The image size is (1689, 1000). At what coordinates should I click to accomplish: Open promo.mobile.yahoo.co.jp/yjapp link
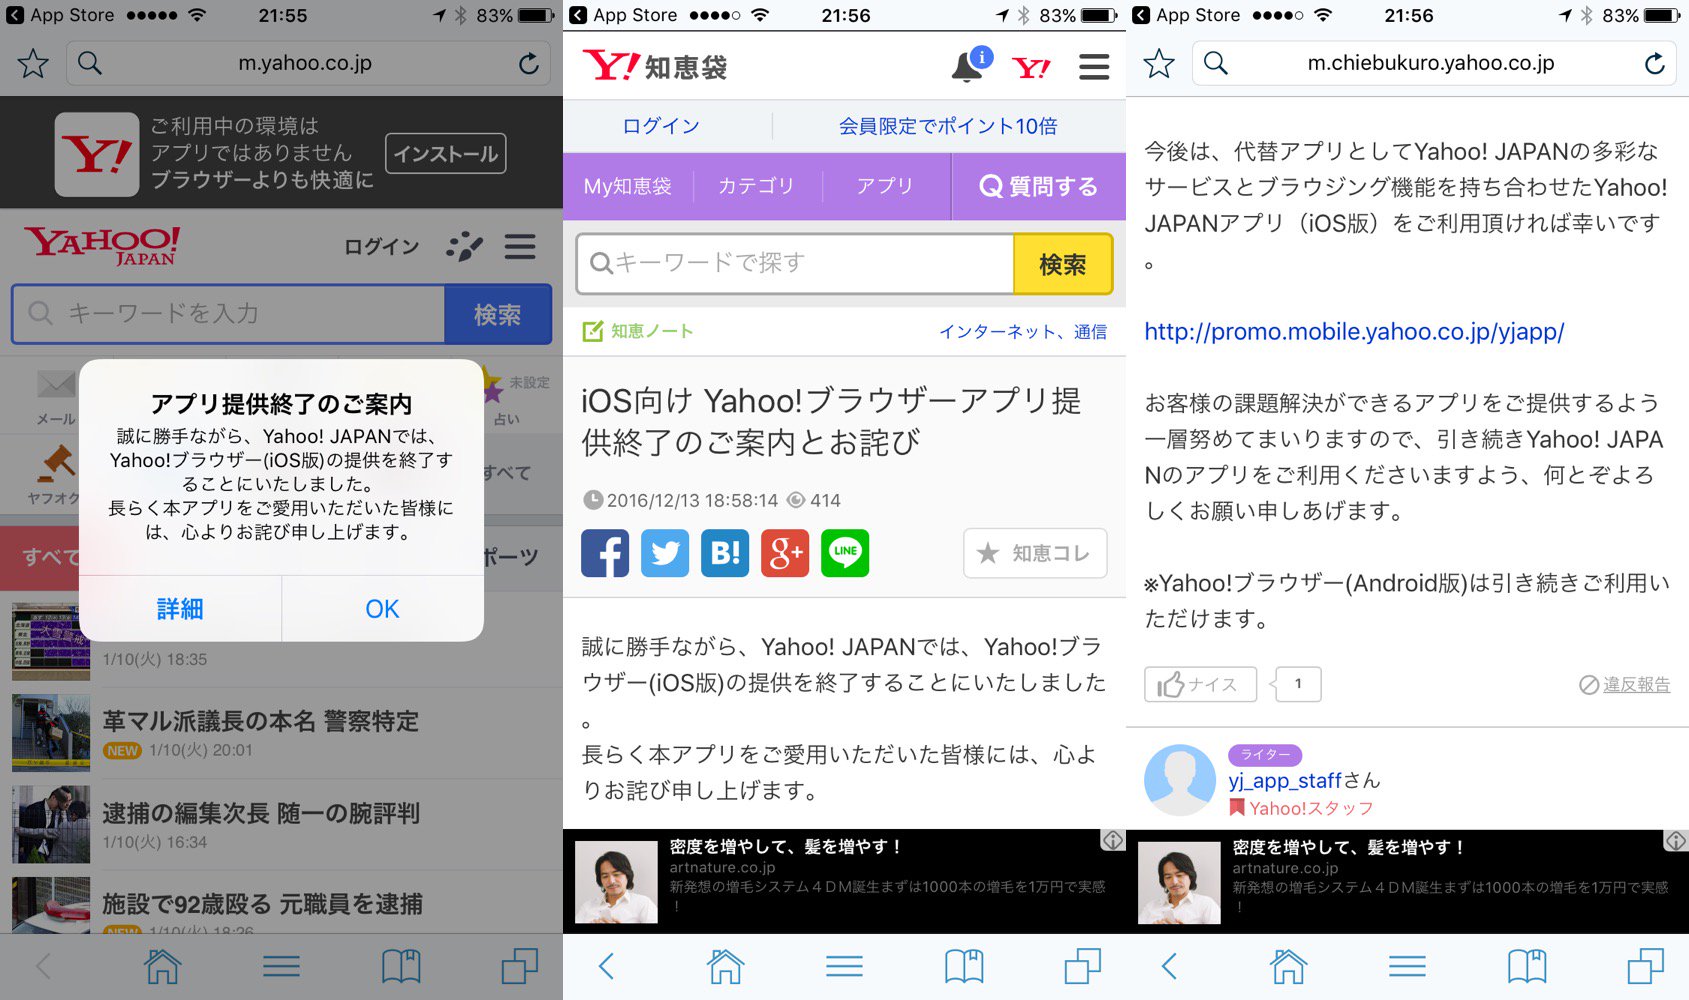point(1354,331)
